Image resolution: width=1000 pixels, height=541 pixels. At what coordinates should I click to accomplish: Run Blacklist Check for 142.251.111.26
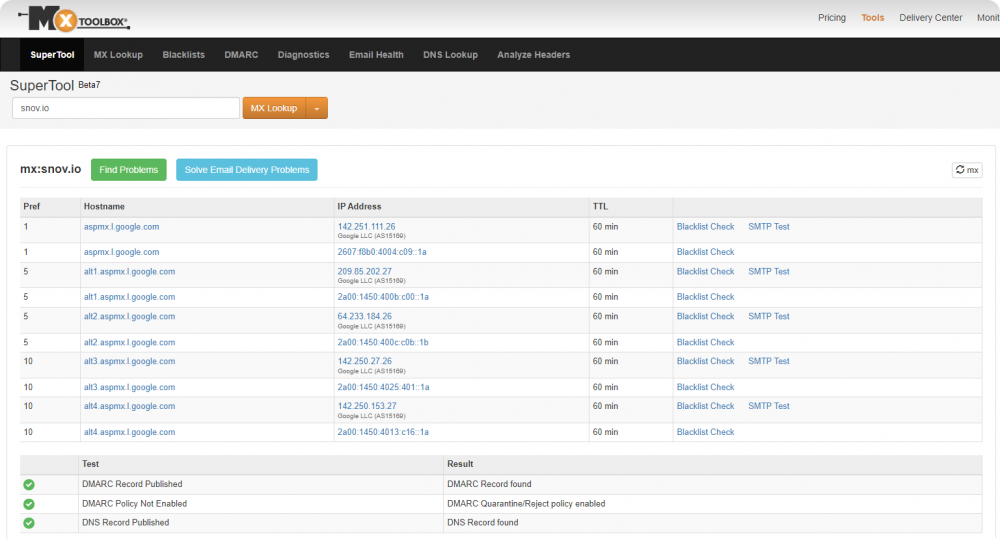(705, 227)
